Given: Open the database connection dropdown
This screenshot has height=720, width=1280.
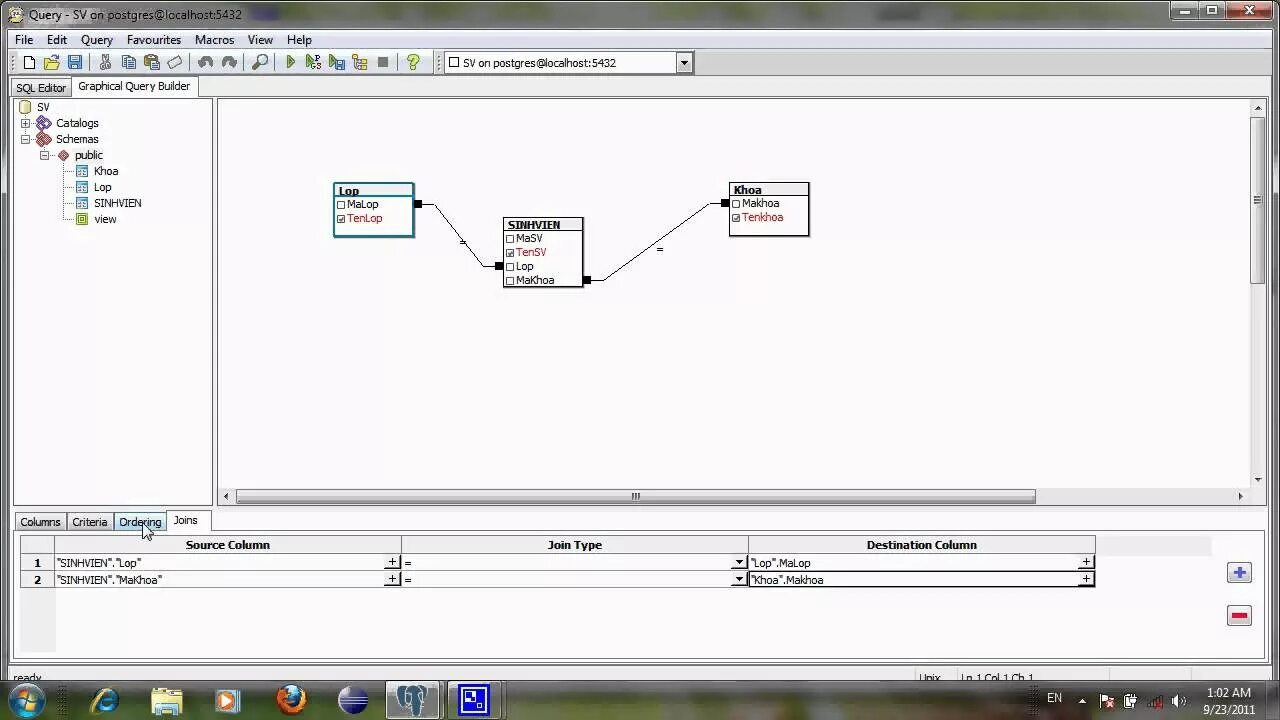Looking at the screenshot, I should (x=684, y=63).
